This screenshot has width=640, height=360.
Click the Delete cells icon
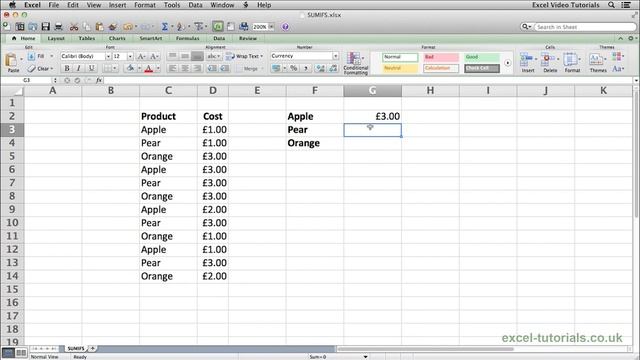pyautogui.click(x=547, y=60)
